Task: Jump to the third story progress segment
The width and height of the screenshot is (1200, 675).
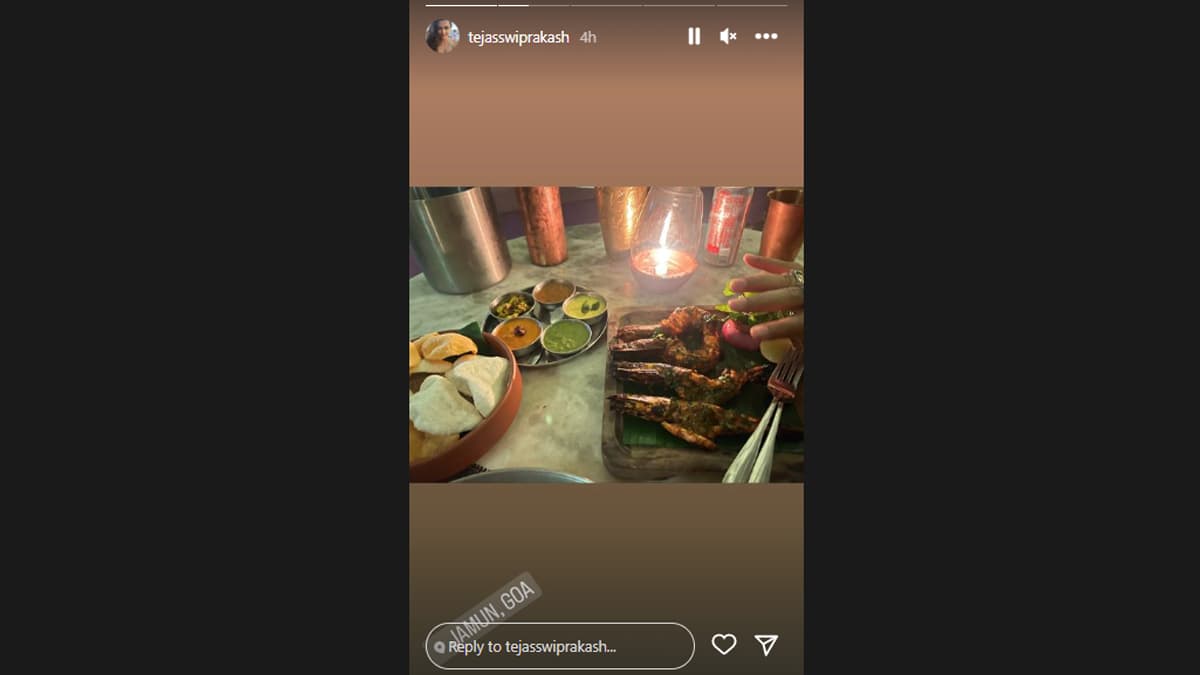Action: (x=607, y=5)
